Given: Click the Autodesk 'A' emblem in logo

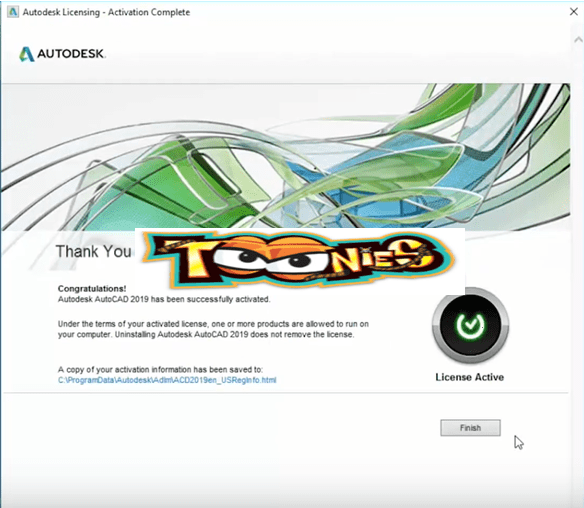Looking at the screenshot, I should [26, 54].
